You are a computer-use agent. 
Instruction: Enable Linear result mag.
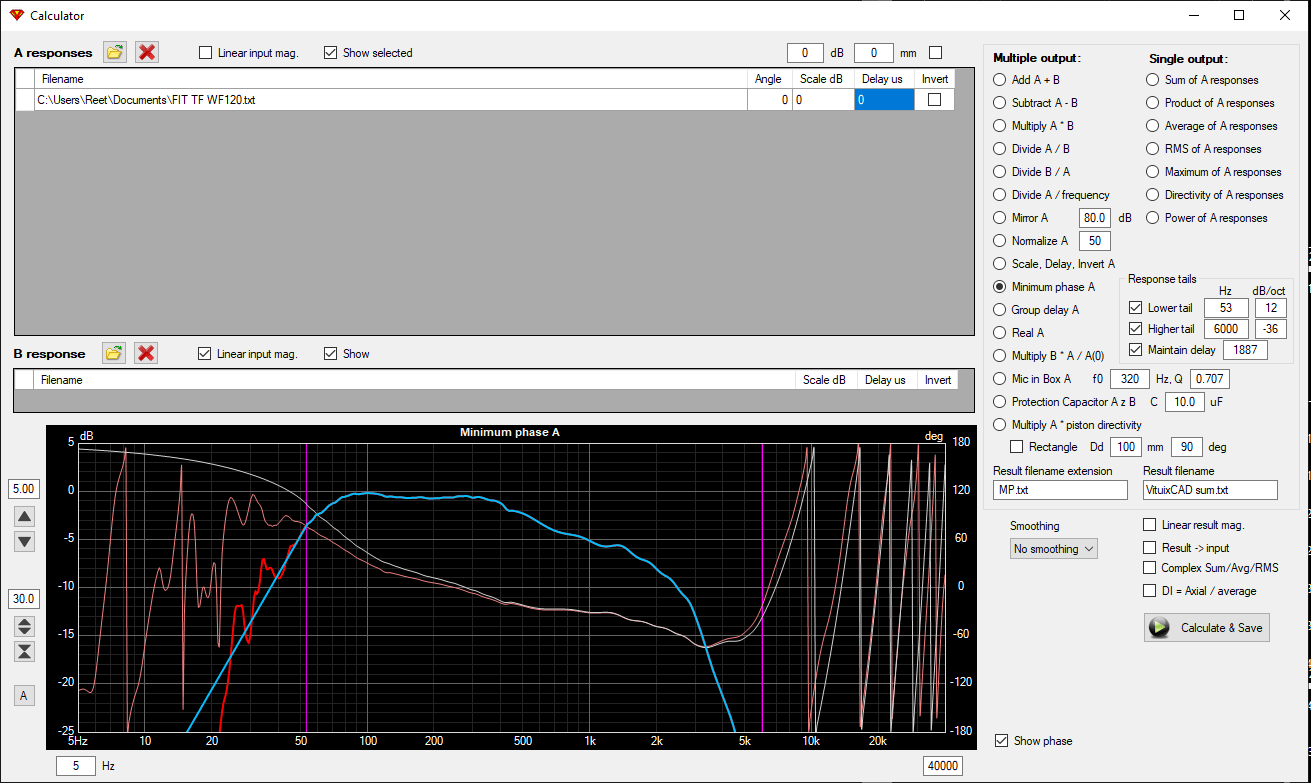pyautogui.click(x=1150, y=525)
